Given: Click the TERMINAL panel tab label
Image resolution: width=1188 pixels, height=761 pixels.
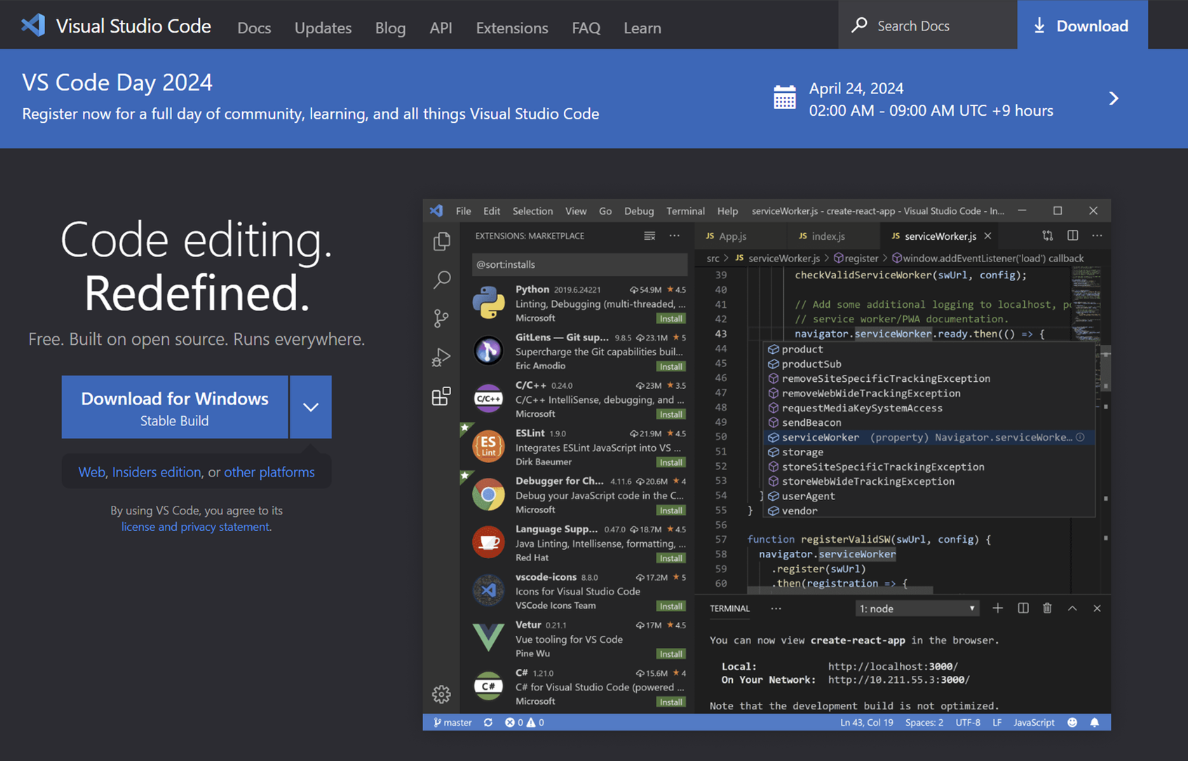Looking at the screenshot, I should tap(730, 609).
